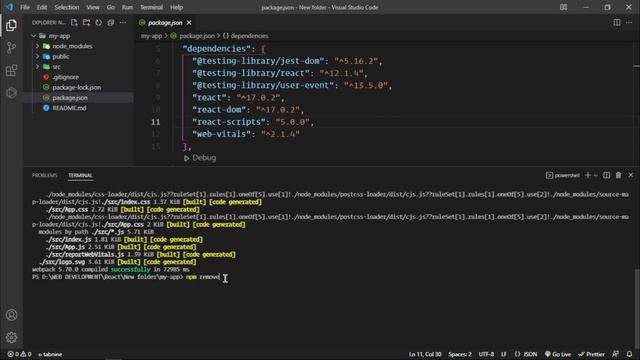Click the "web-vitals" dependency line
The image size is (640, 360).
pyautogui.click(x=246, y=134)
